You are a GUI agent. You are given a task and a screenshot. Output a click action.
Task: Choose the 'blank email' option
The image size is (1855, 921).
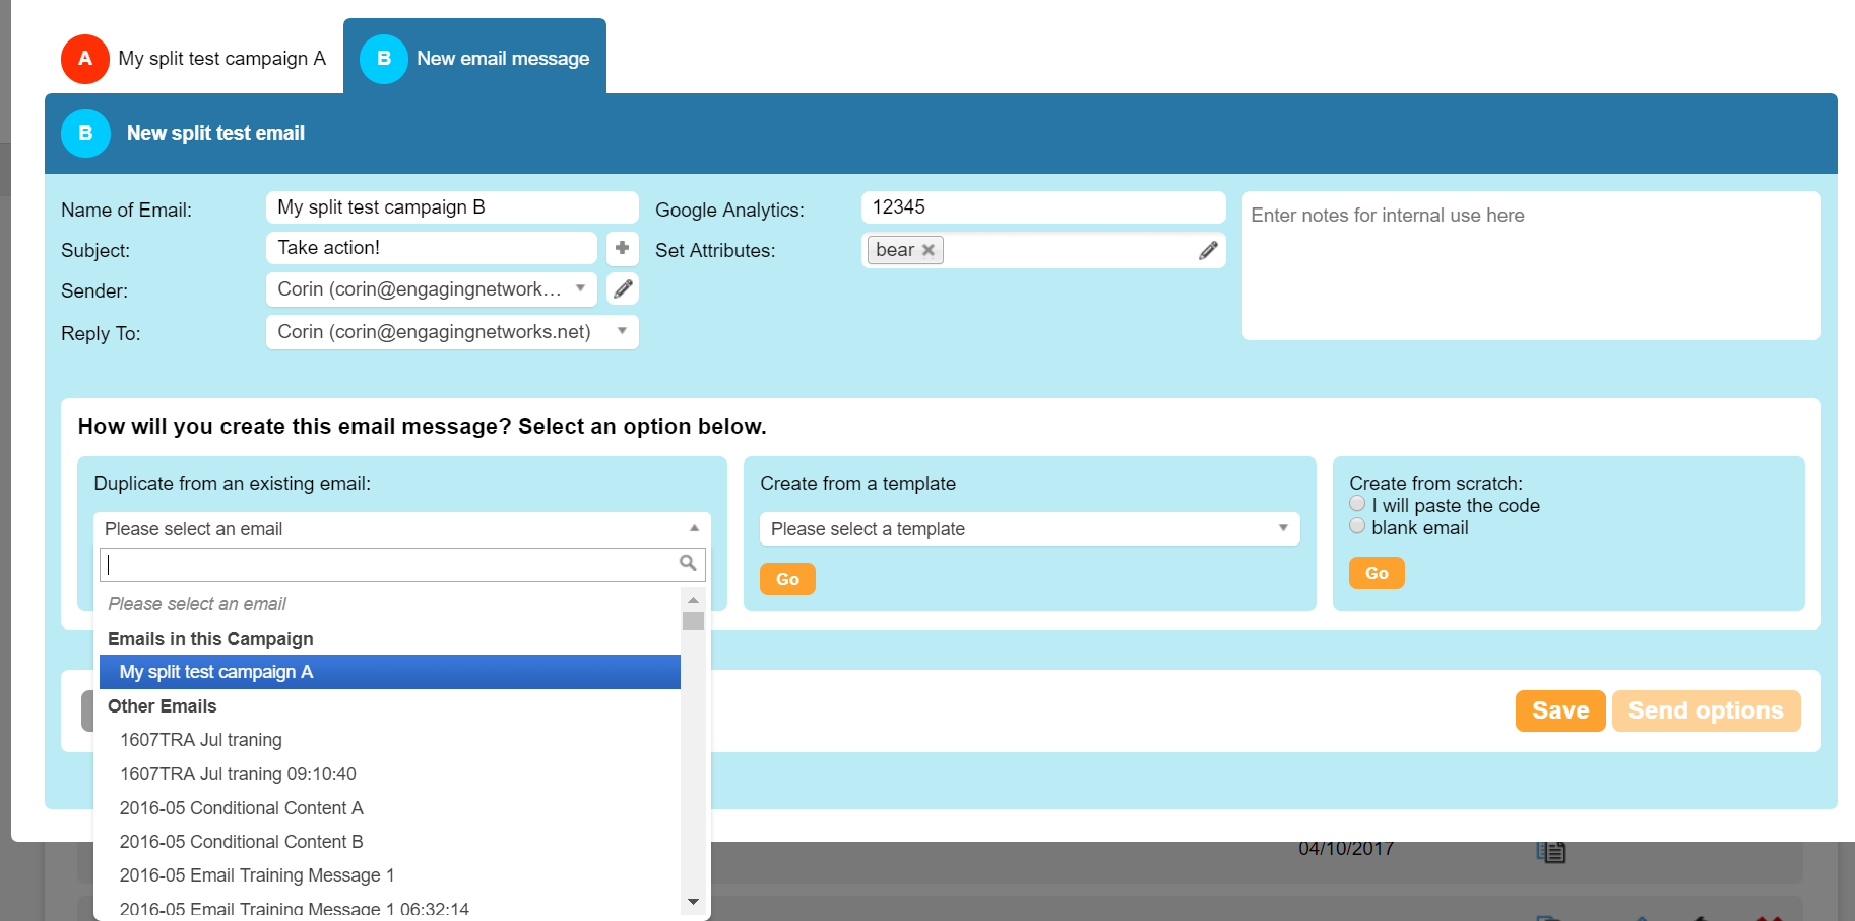pyautogui.click(x=1357, y=525)
